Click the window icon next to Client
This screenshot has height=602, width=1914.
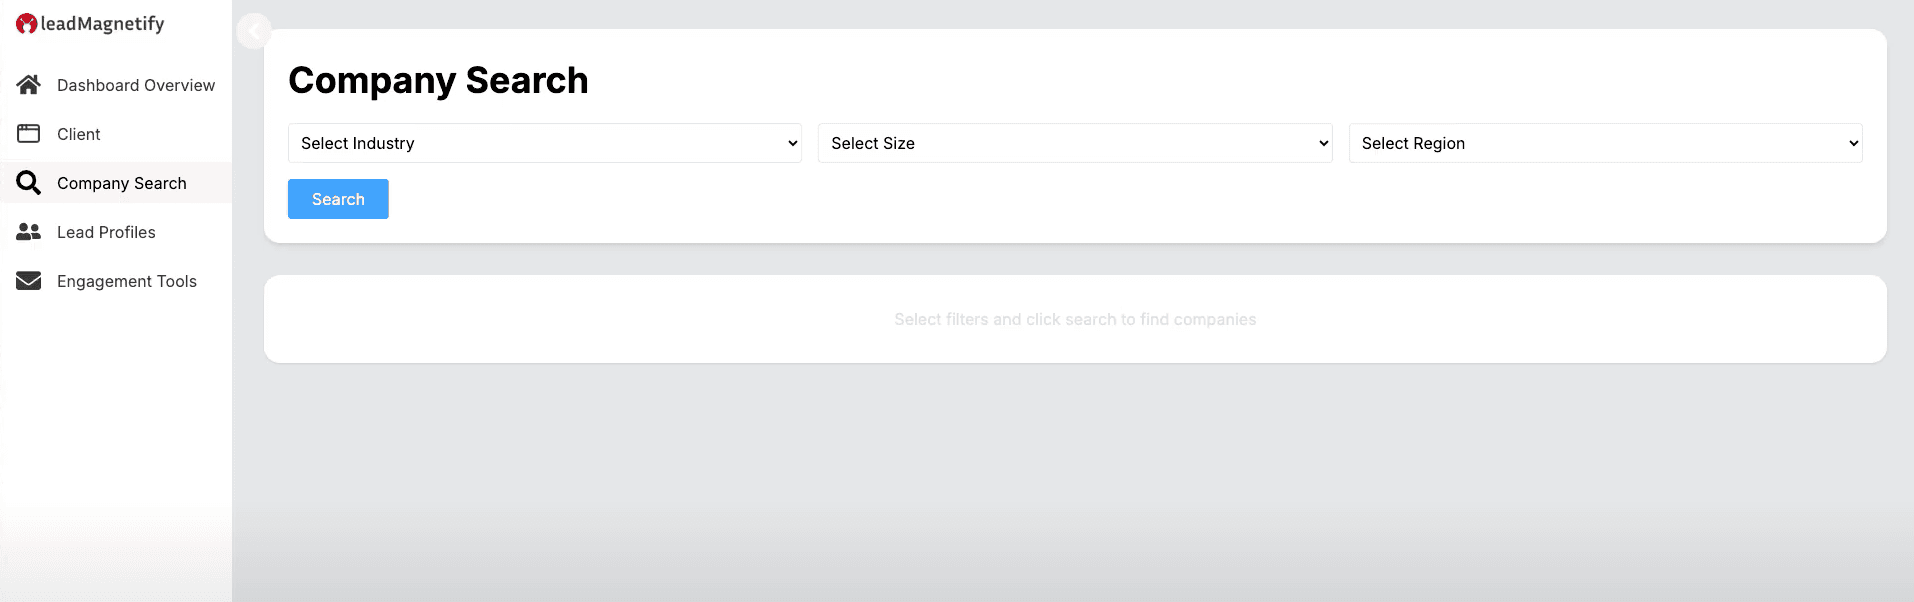coord(28,134)
